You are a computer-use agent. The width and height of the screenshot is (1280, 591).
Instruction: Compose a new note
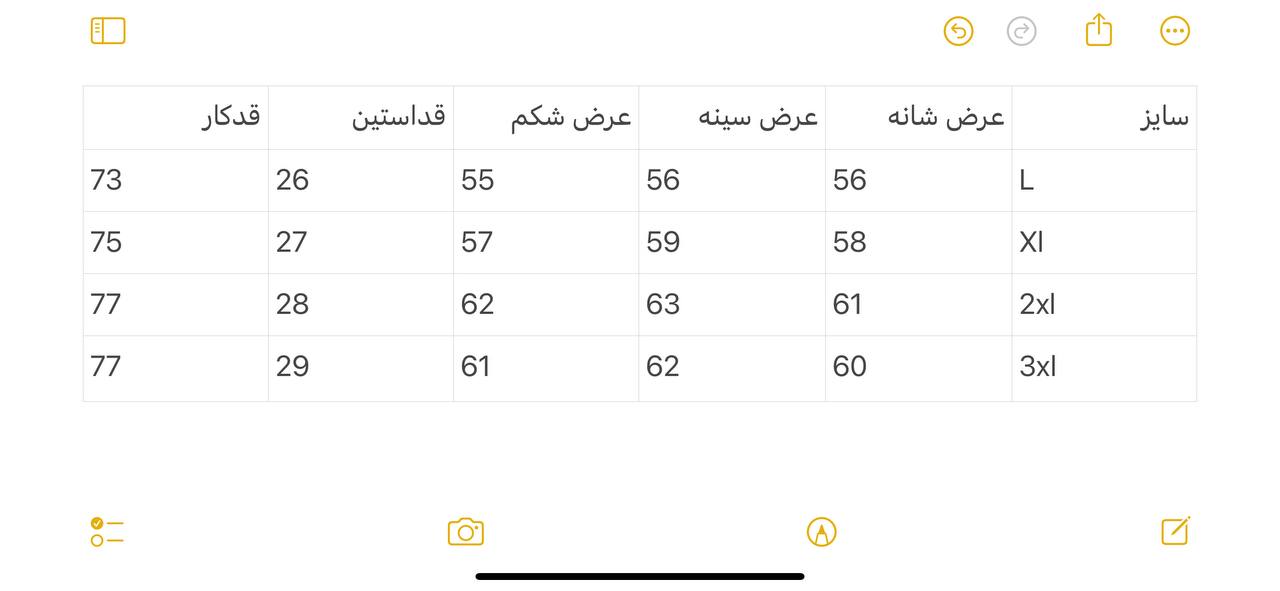coord(1176,531)
